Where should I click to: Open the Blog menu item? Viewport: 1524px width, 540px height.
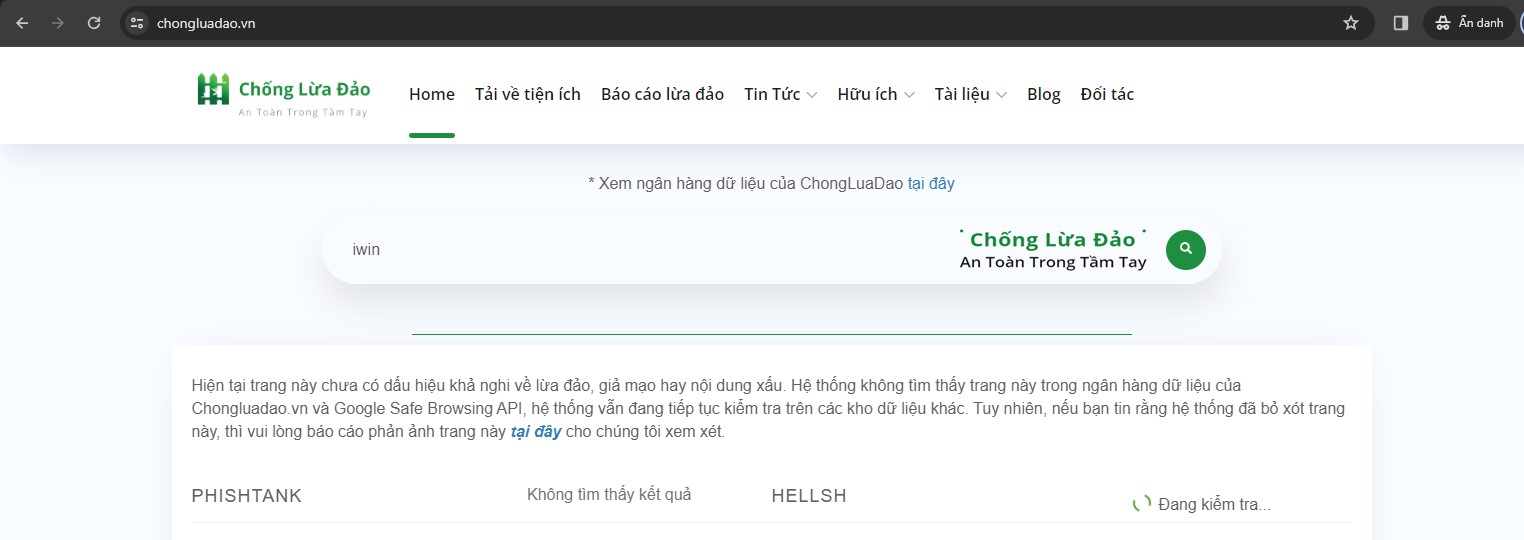1044,94
